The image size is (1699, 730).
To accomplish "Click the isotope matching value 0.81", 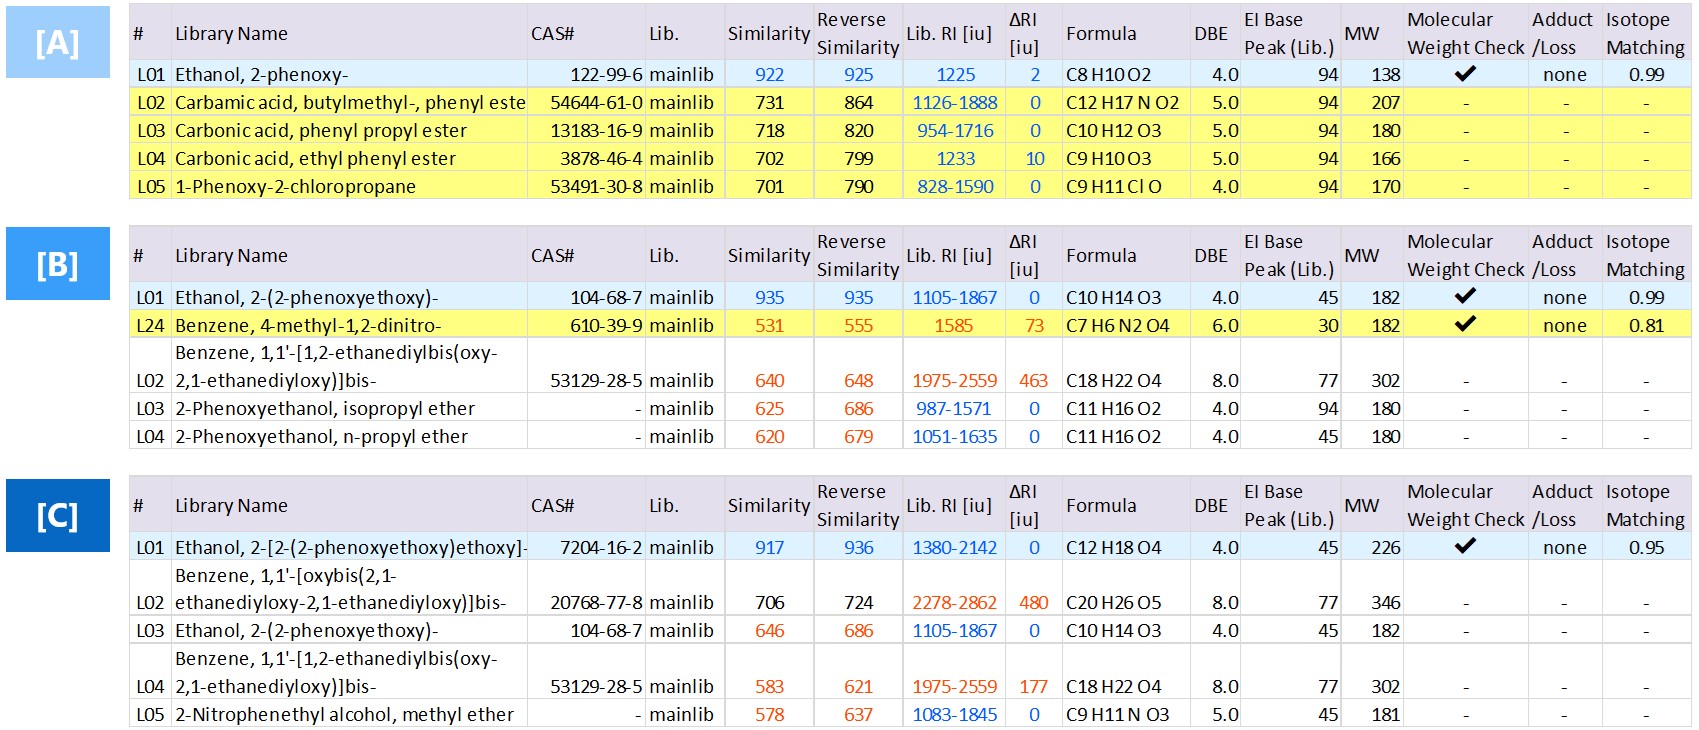I will (x=1645, y=325).
